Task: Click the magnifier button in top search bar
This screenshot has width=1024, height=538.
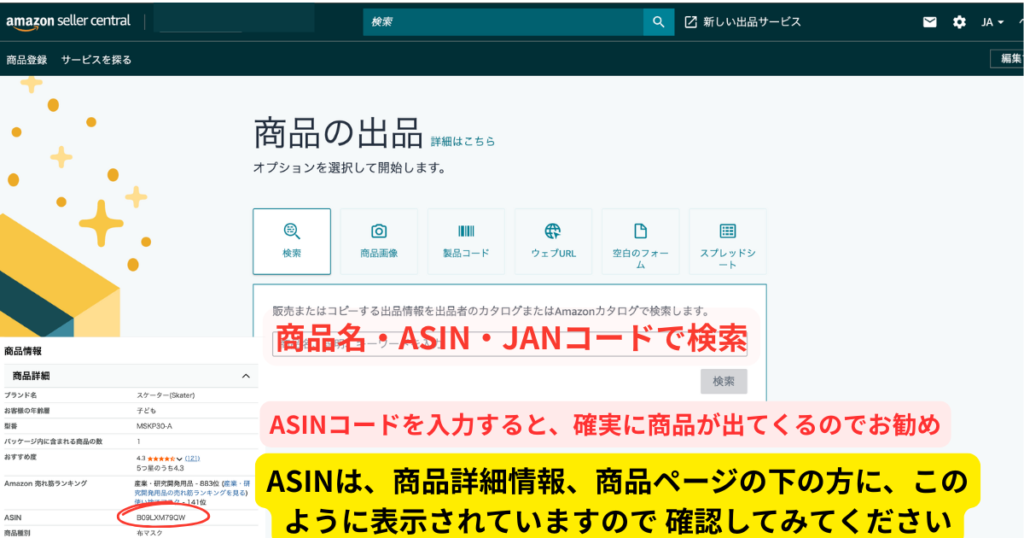Action: tap(658, 22)
